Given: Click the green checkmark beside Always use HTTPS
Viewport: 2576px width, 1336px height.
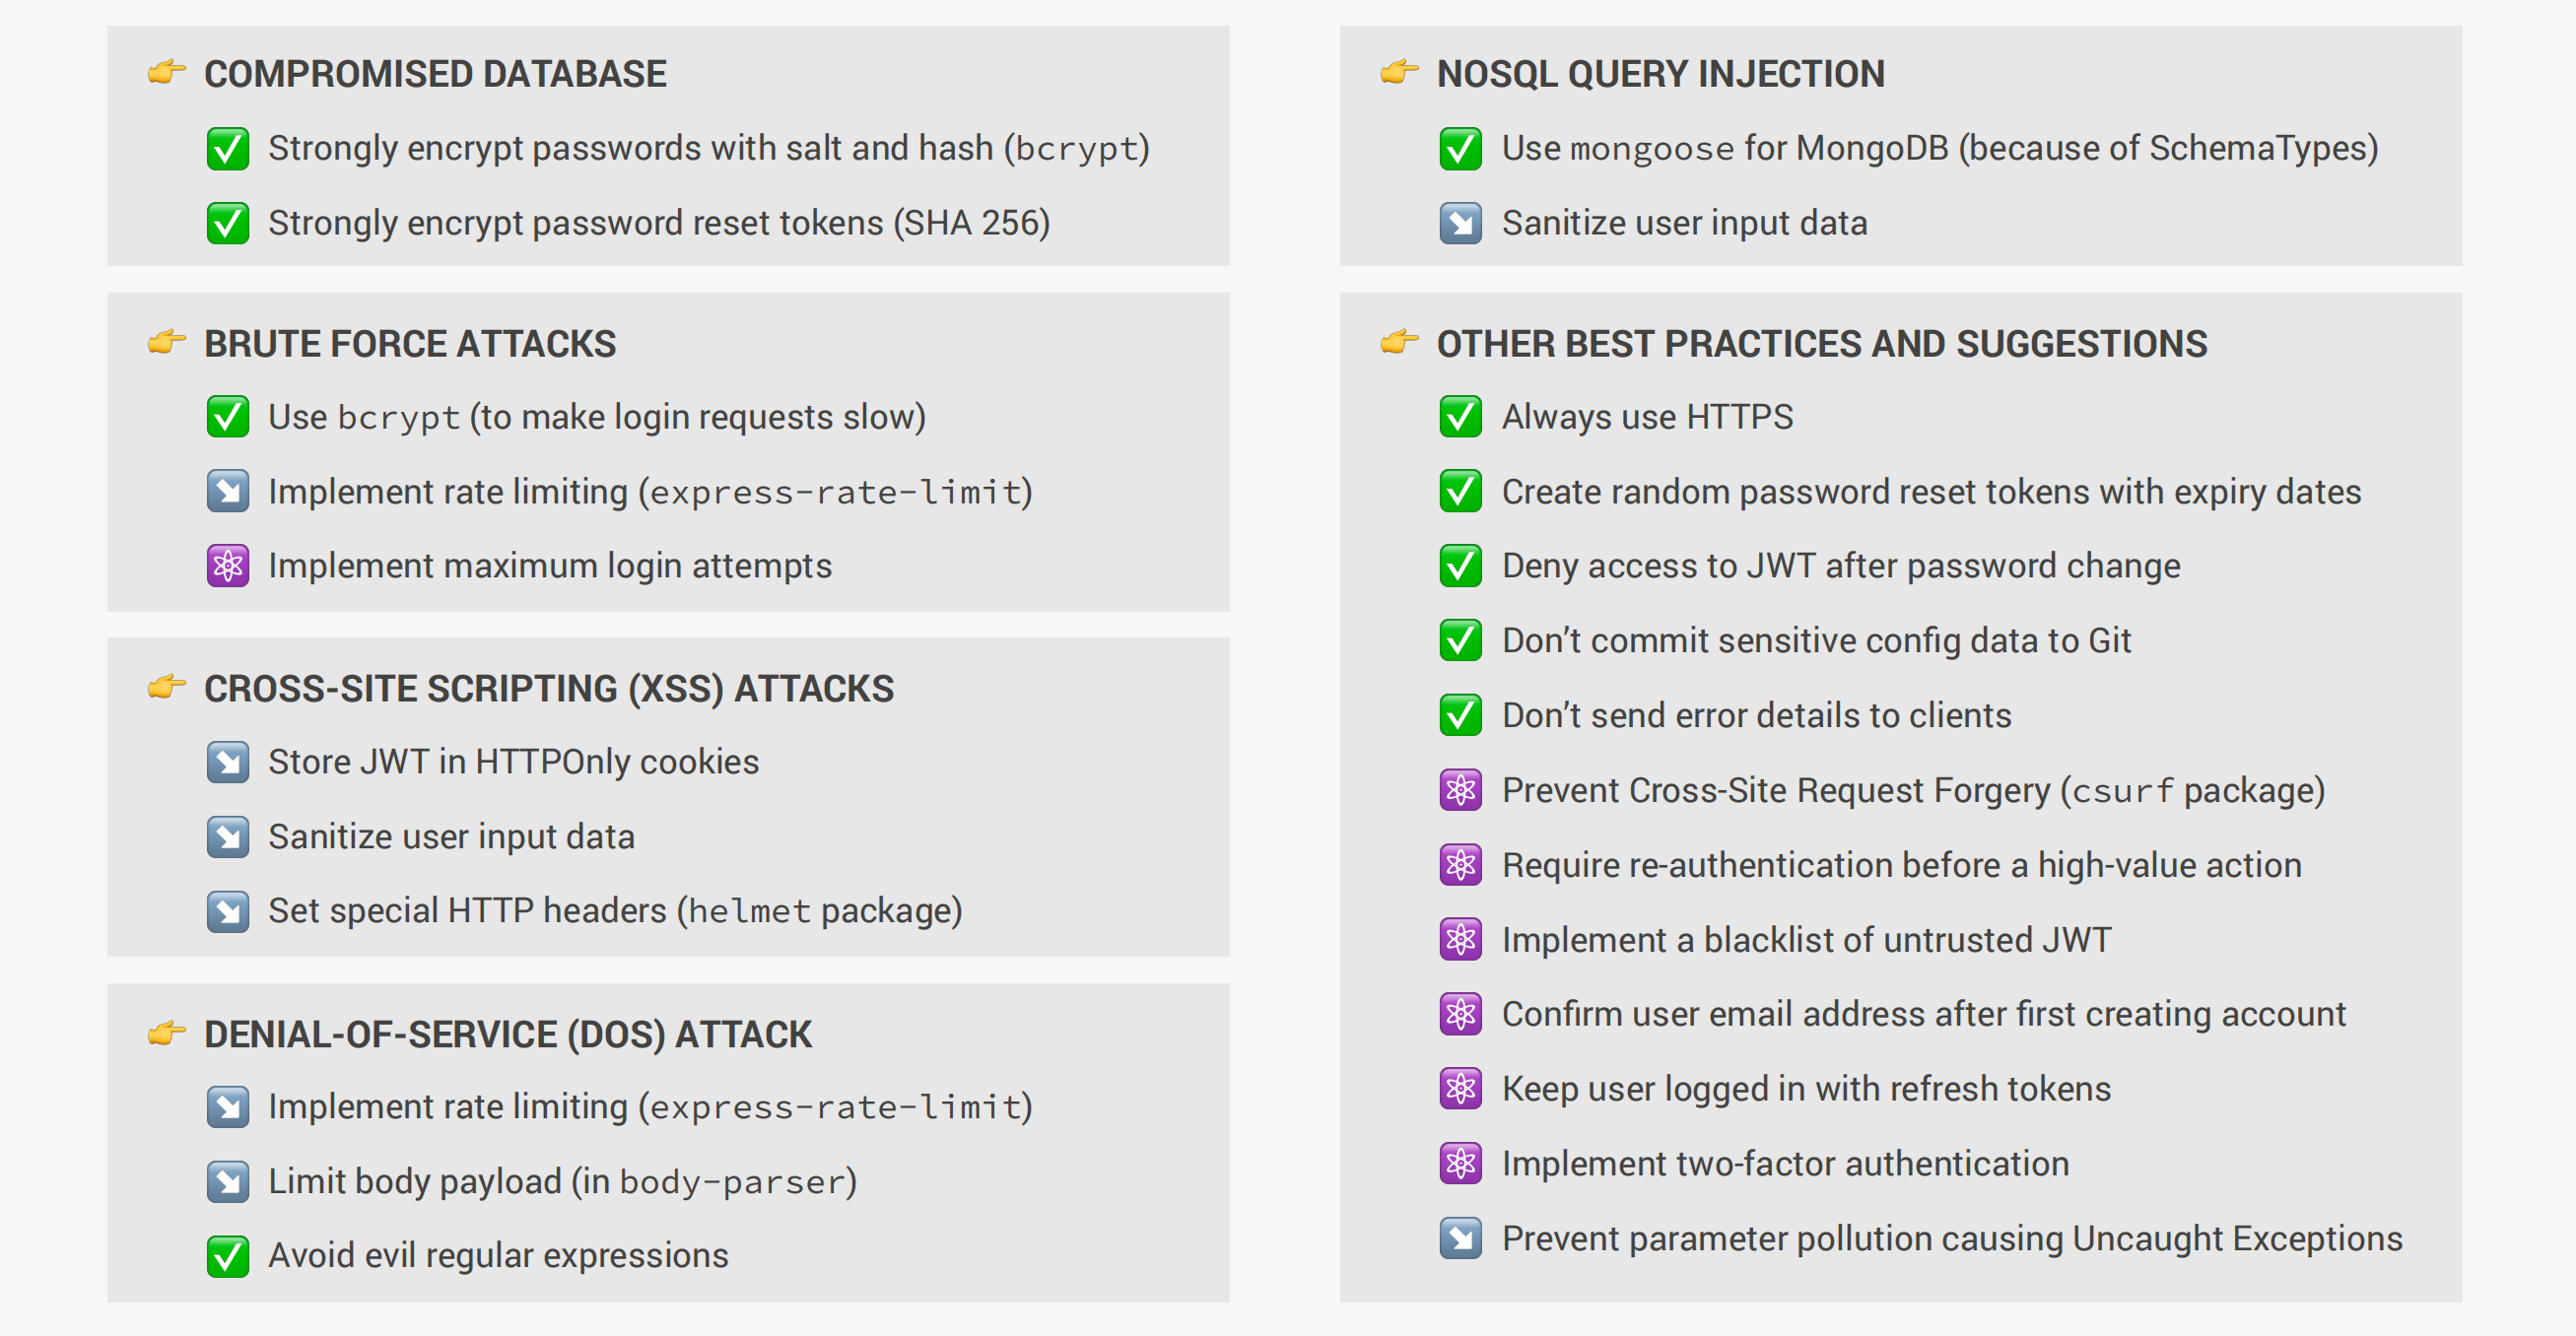Looking at the screenshot, I should [x=1461, y=417].
